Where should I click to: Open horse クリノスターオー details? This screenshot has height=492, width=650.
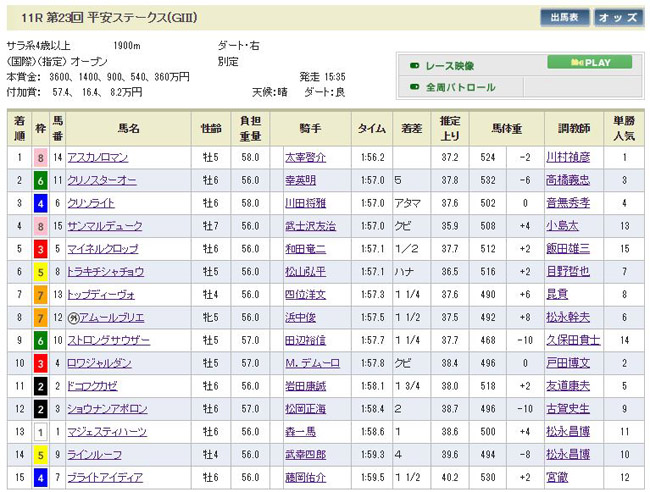102,180
